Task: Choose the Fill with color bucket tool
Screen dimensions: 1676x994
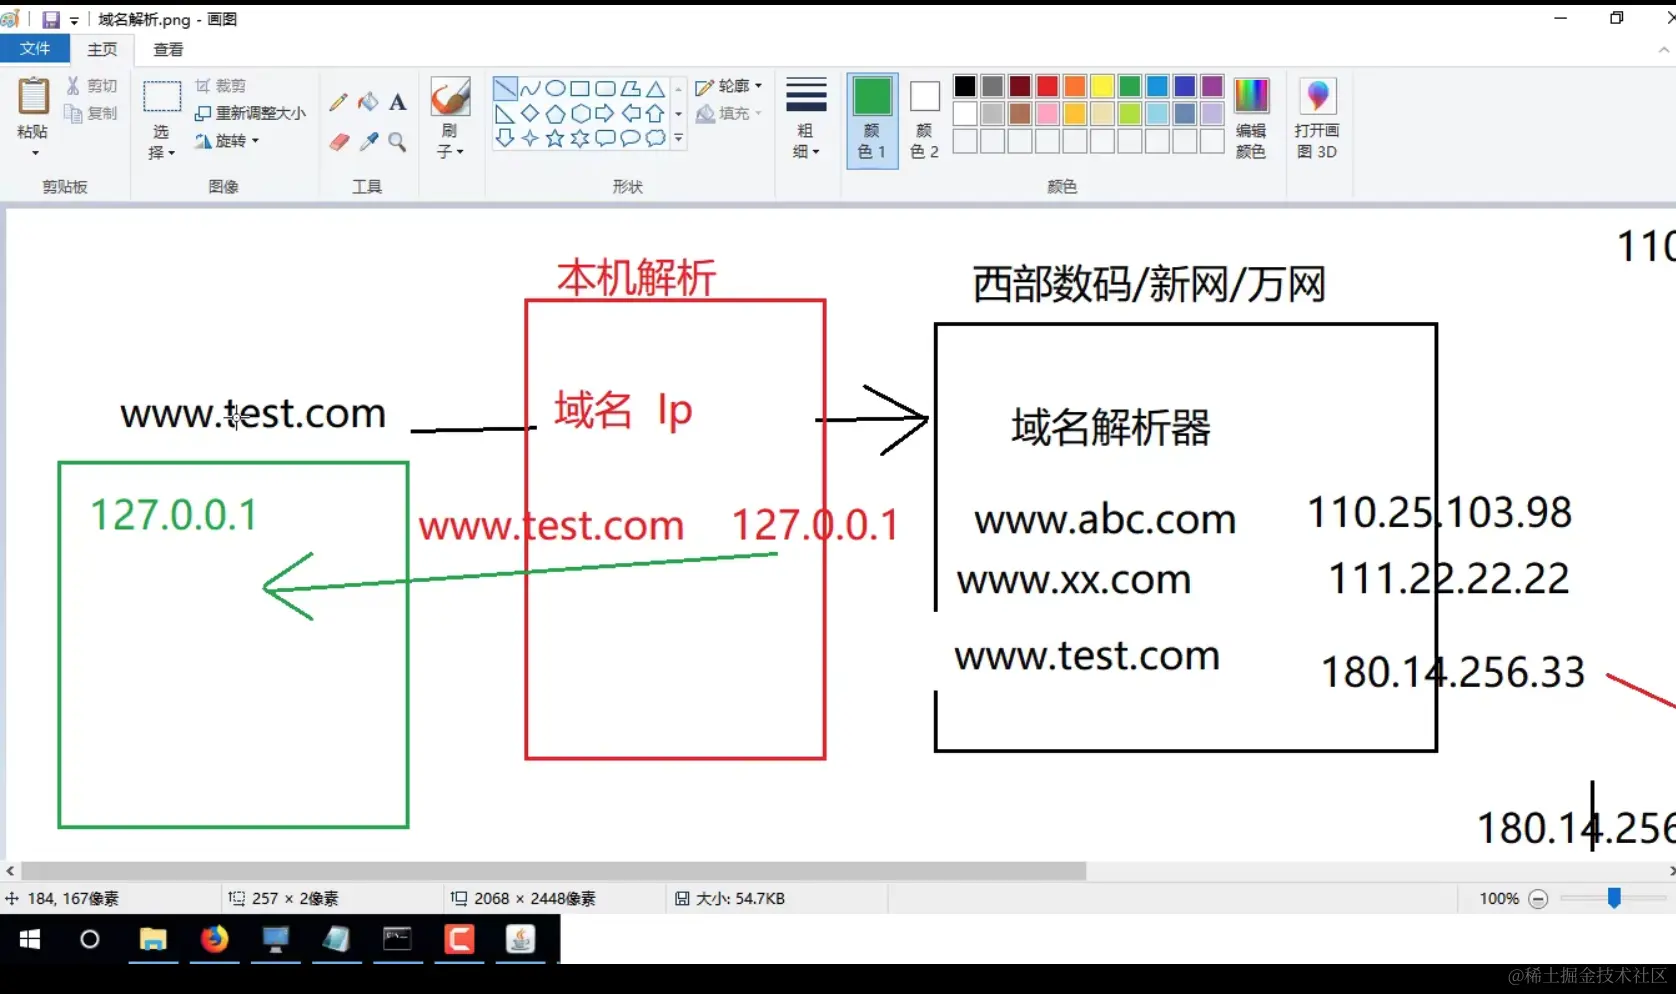Action: [x=368, y=101]
